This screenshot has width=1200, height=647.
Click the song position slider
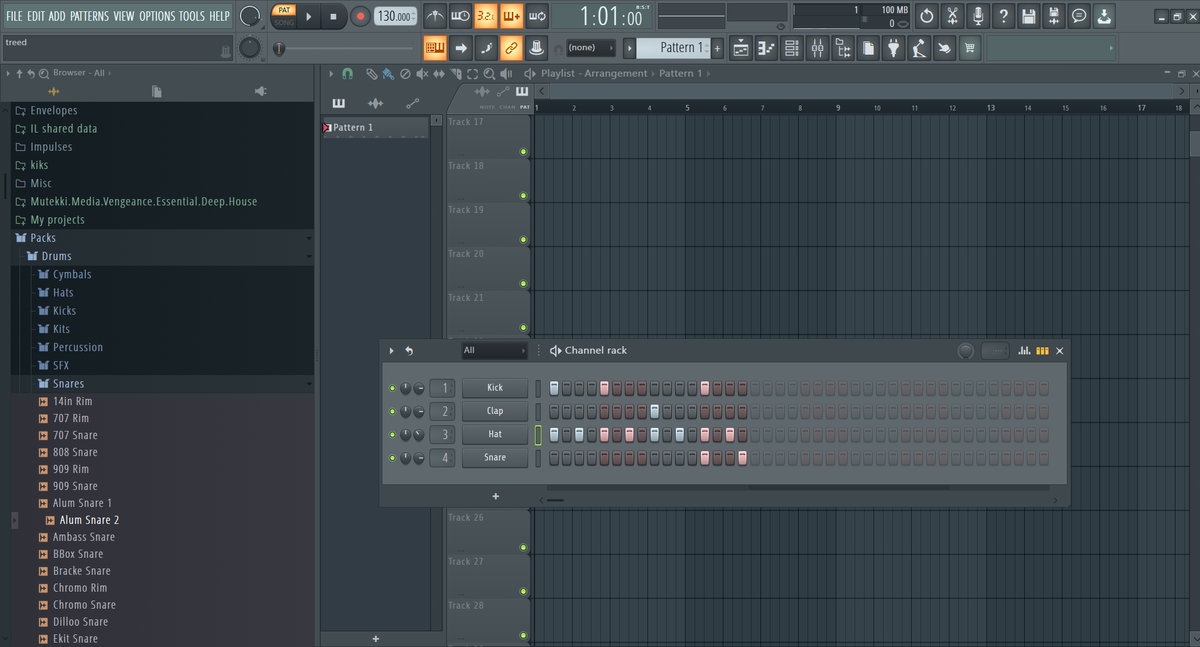pos(347,48)
